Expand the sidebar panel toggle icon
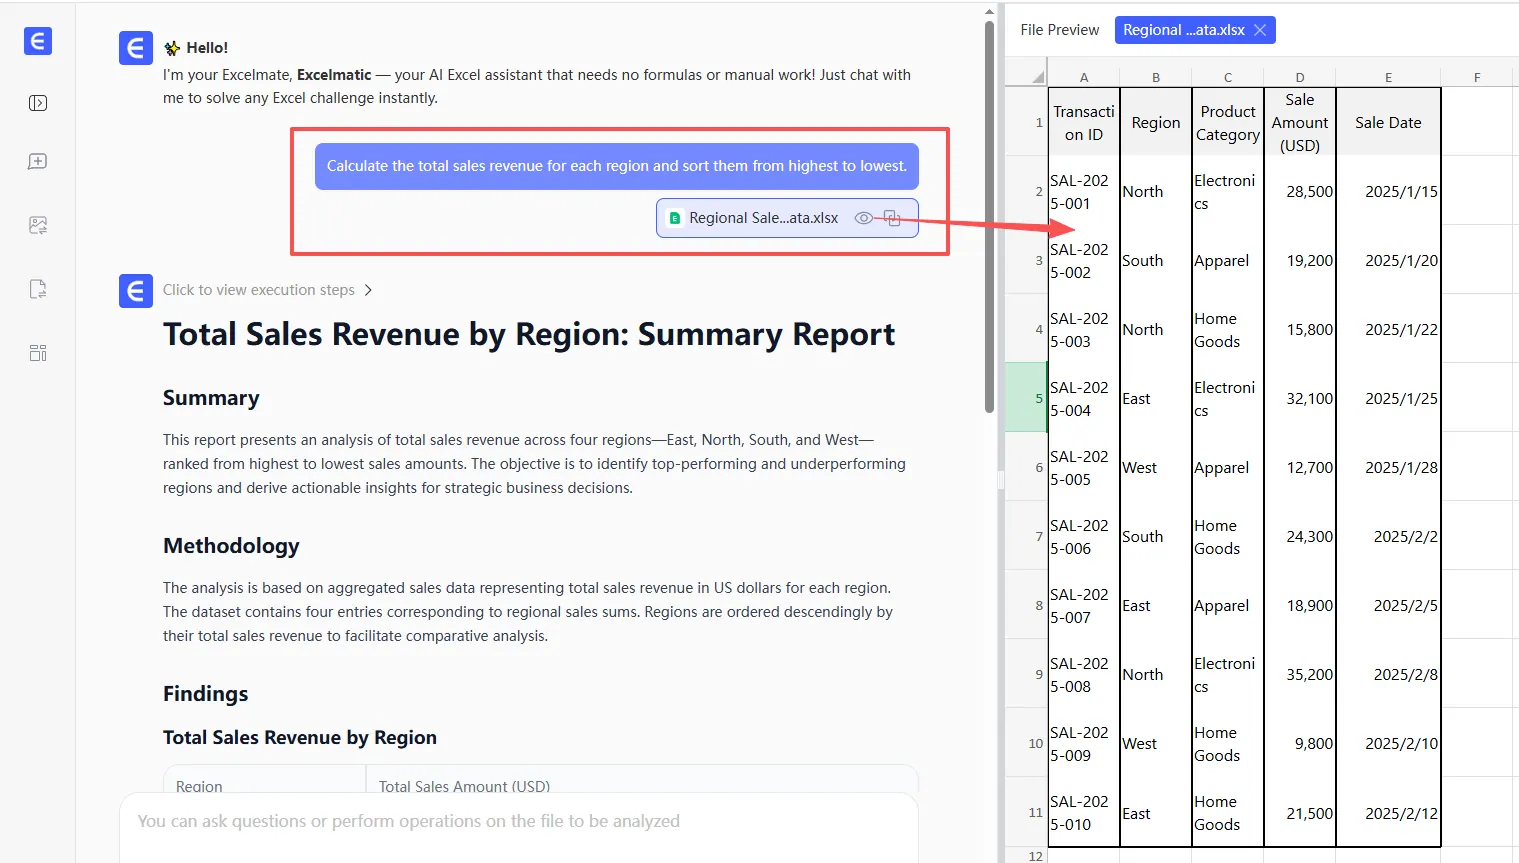 tap(38, 103)
